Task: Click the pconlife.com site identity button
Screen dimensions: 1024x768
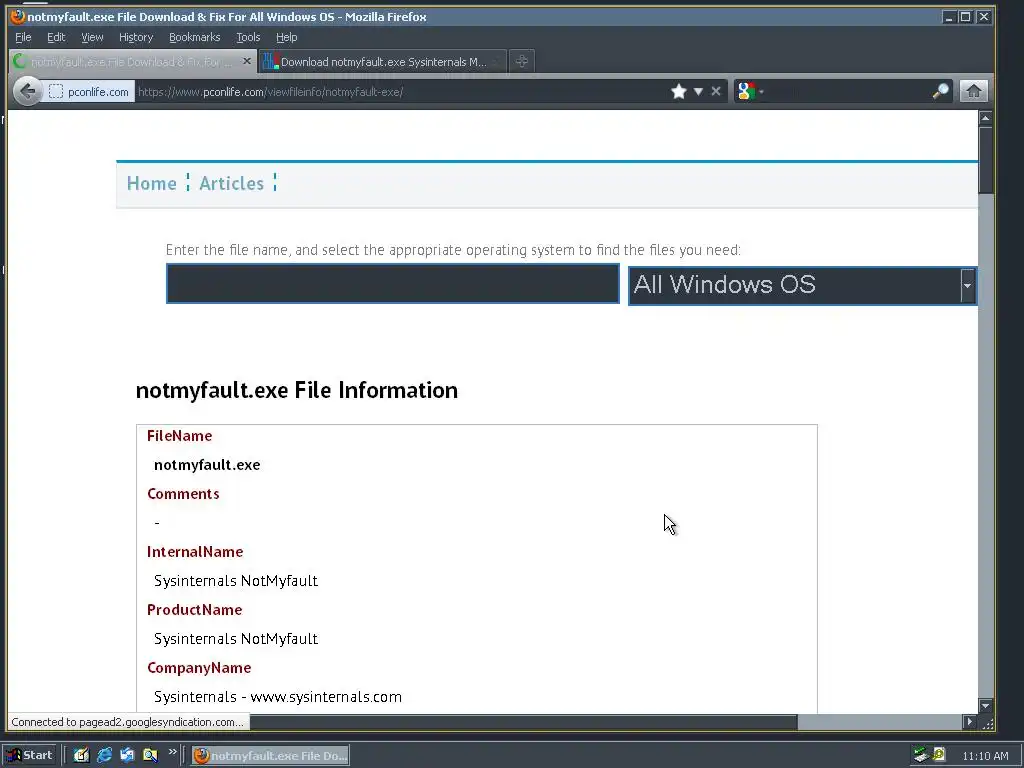Action: (x=89, y=91)
